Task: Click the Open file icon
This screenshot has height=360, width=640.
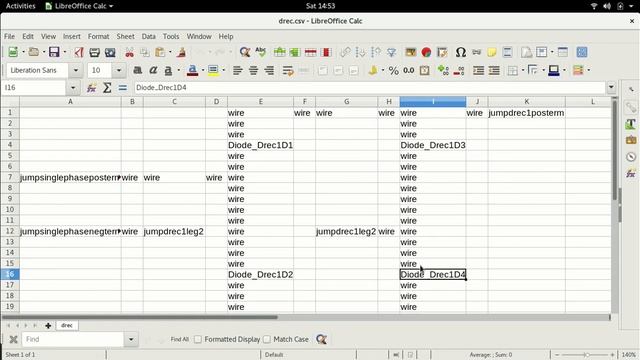Action: 33,52
